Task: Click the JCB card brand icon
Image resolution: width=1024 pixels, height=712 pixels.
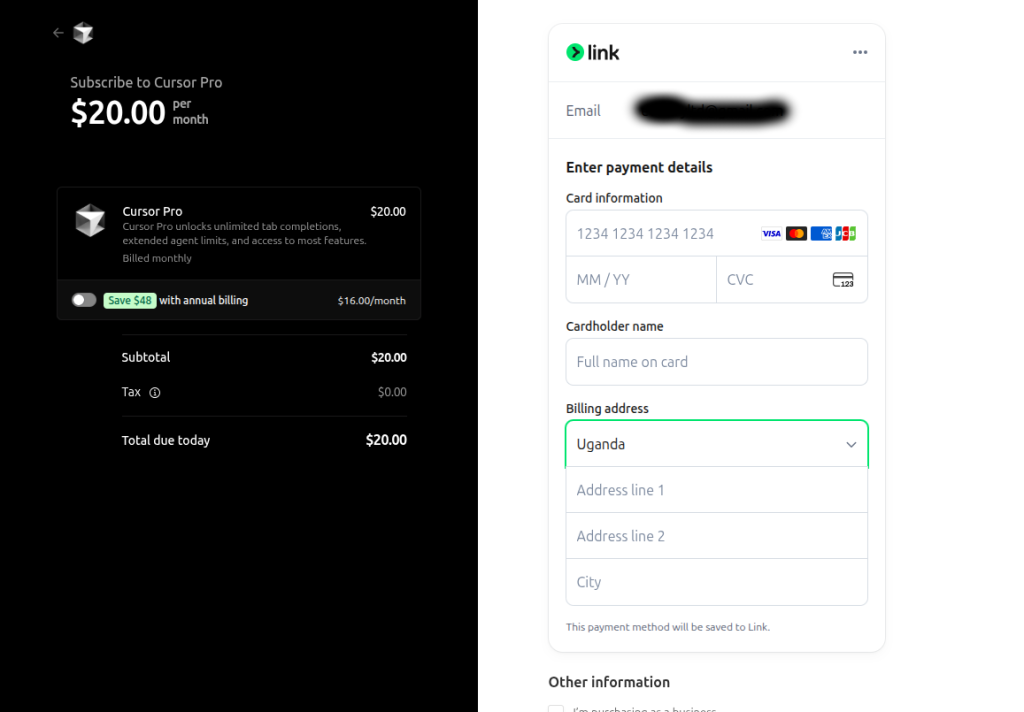Action: [846, 233]
